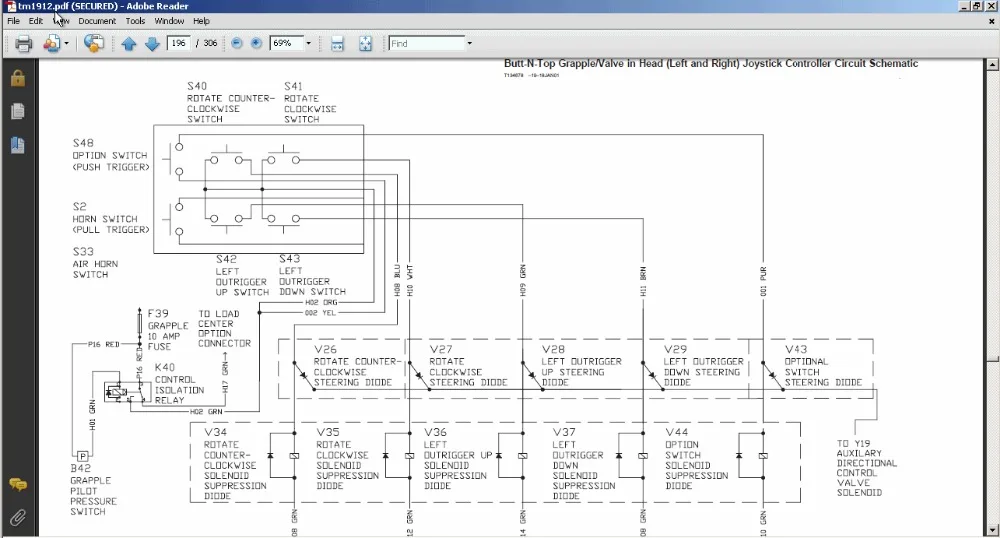
Task: Zoom out with the minus button
Action: click(x=237, y=44)
